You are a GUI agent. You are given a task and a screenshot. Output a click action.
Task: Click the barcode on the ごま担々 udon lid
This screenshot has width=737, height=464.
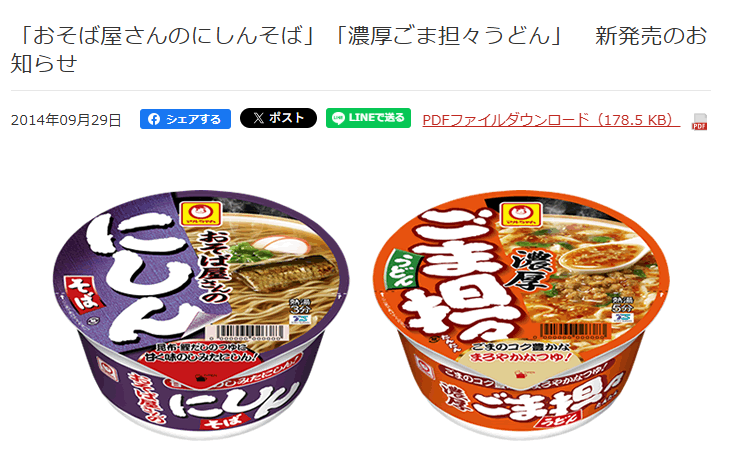[x=575, y=331]
